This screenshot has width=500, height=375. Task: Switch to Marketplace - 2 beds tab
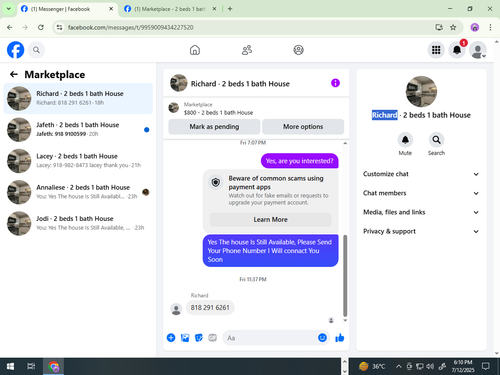pyautogui.click(x=169, y=9)
